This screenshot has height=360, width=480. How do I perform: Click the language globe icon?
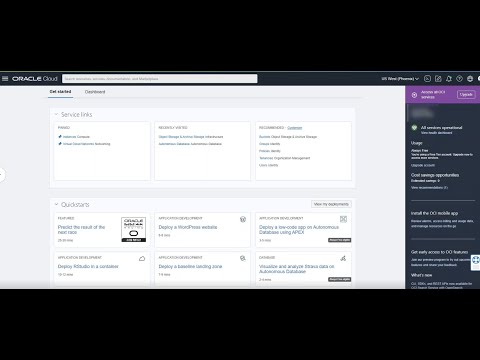(x=470, y=79)
